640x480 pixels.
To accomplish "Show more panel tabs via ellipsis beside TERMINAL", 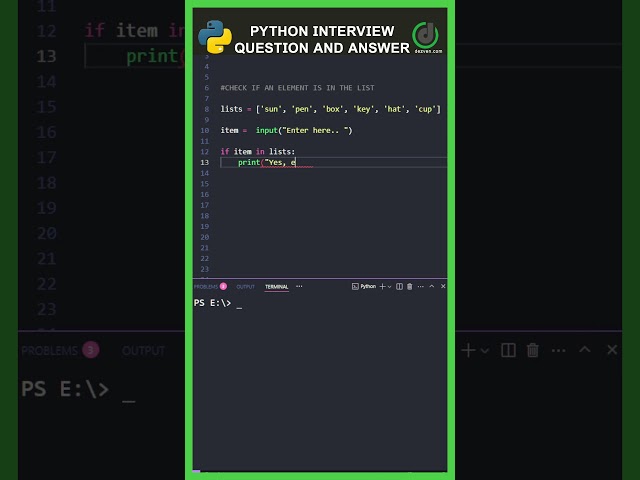I will [299, 286].
